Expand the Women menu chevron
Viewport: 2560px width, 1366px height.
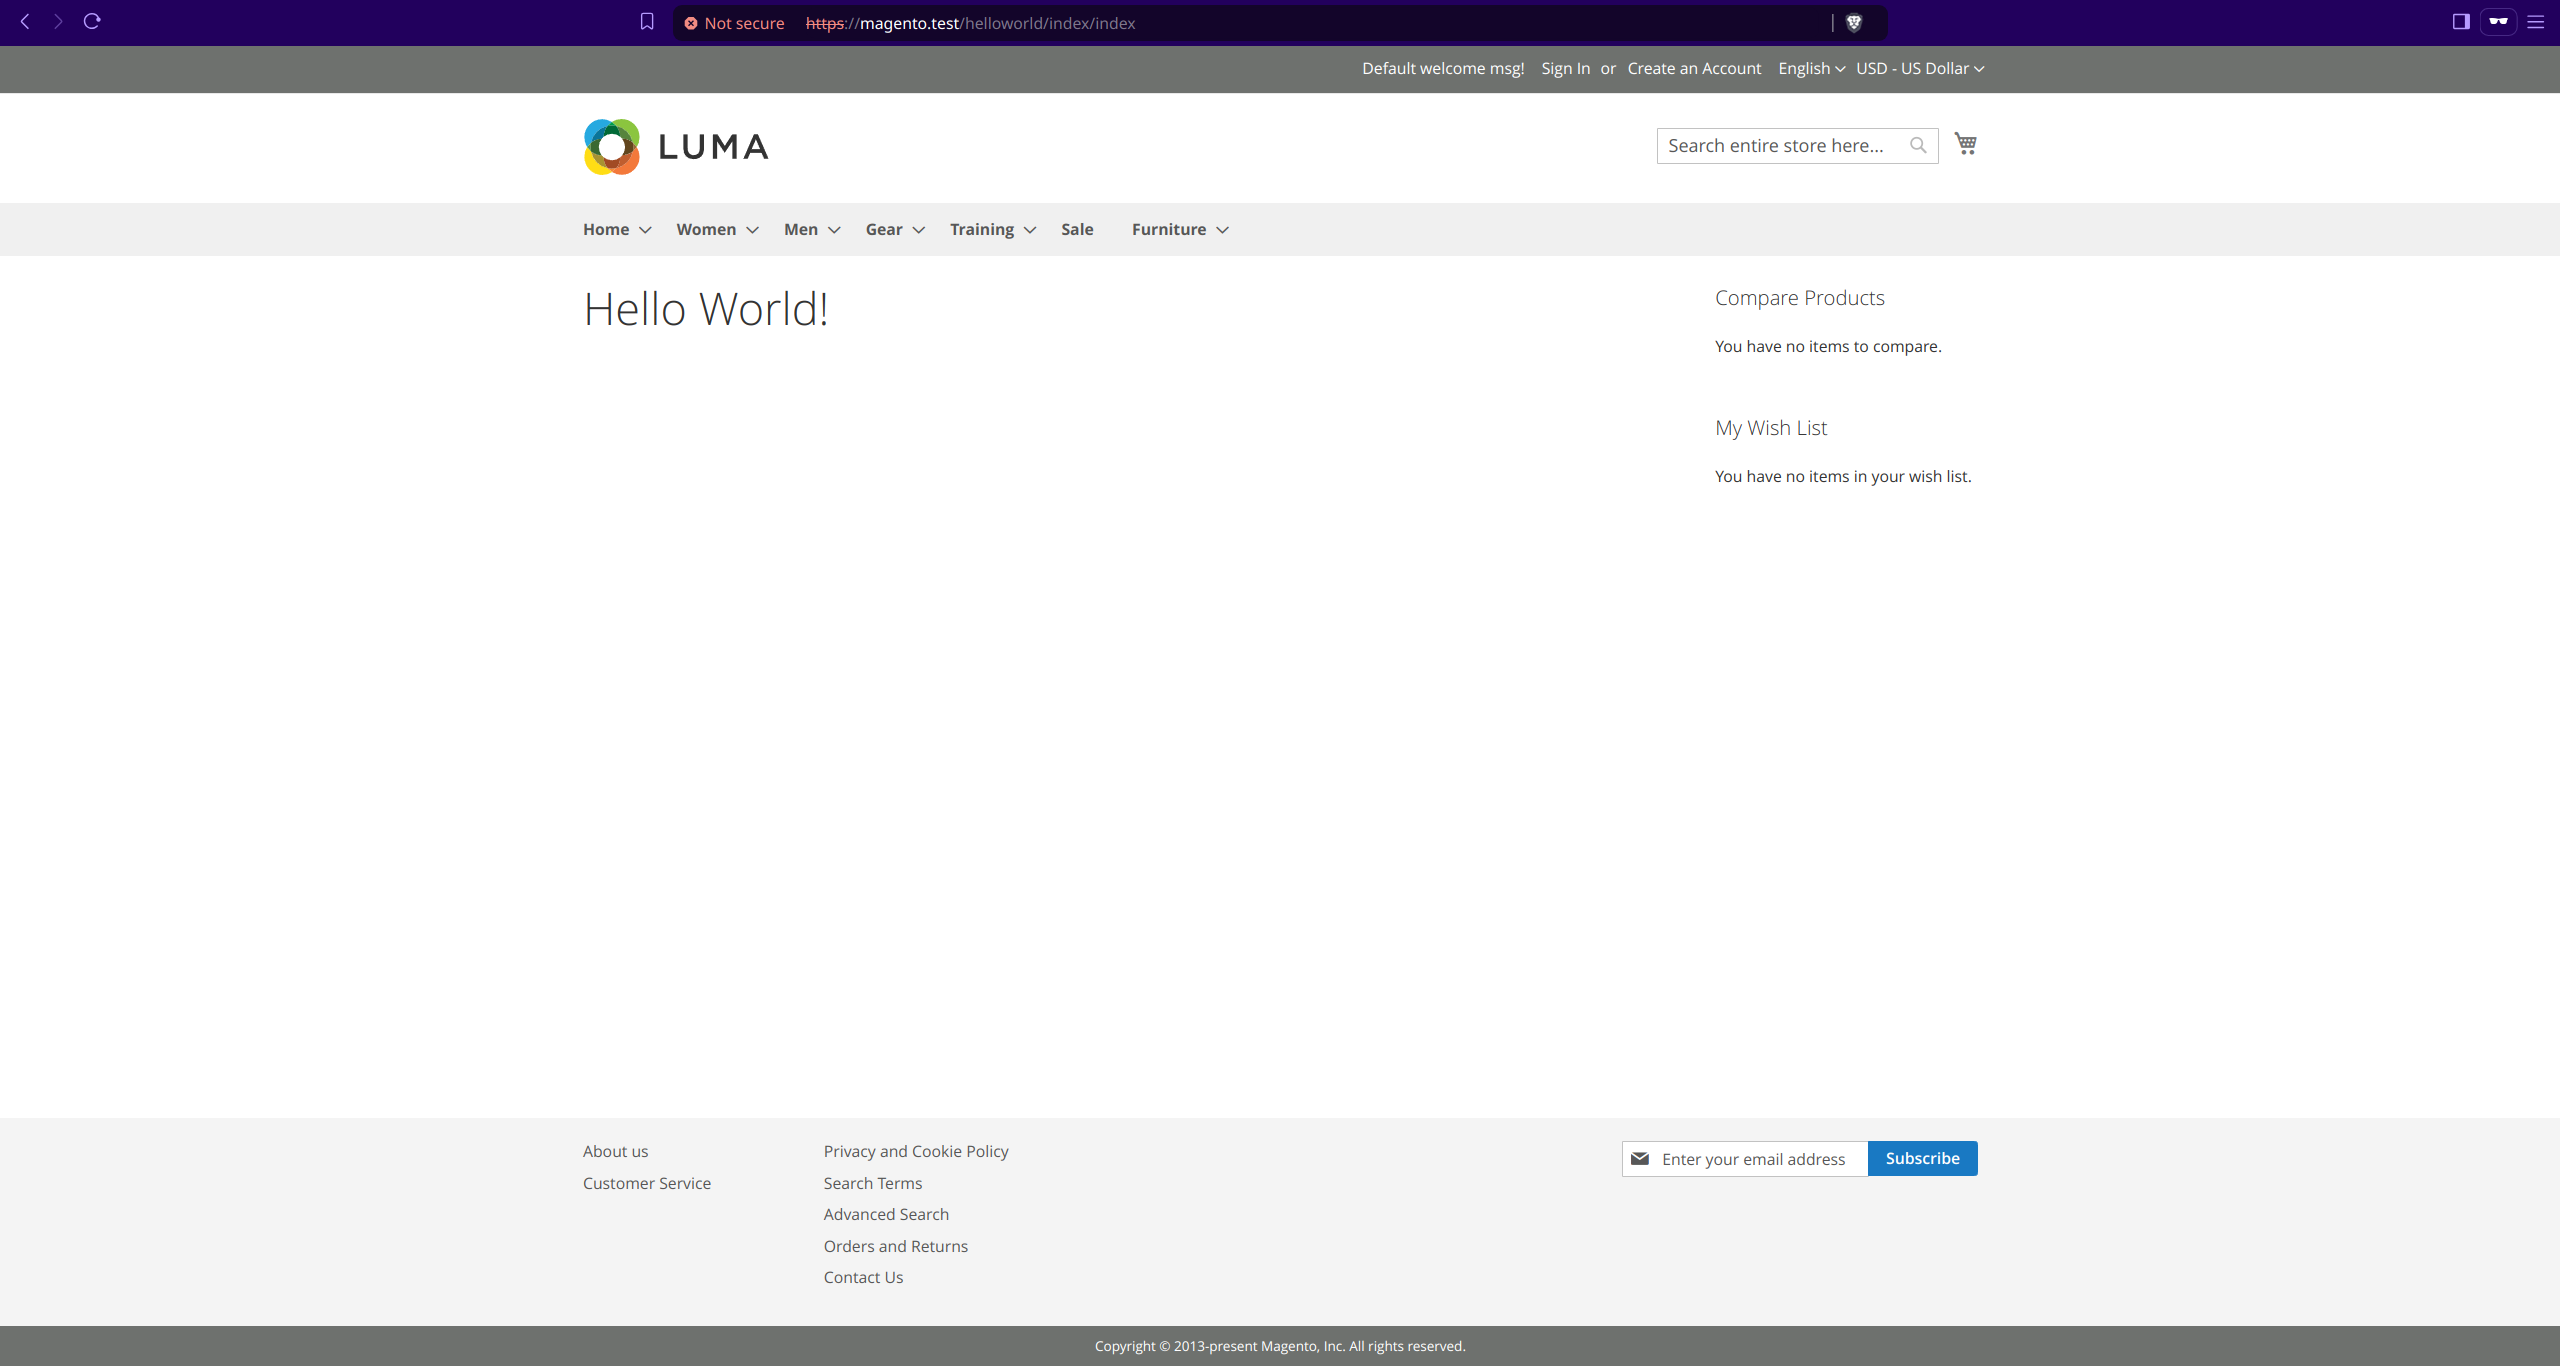point(753,230)
